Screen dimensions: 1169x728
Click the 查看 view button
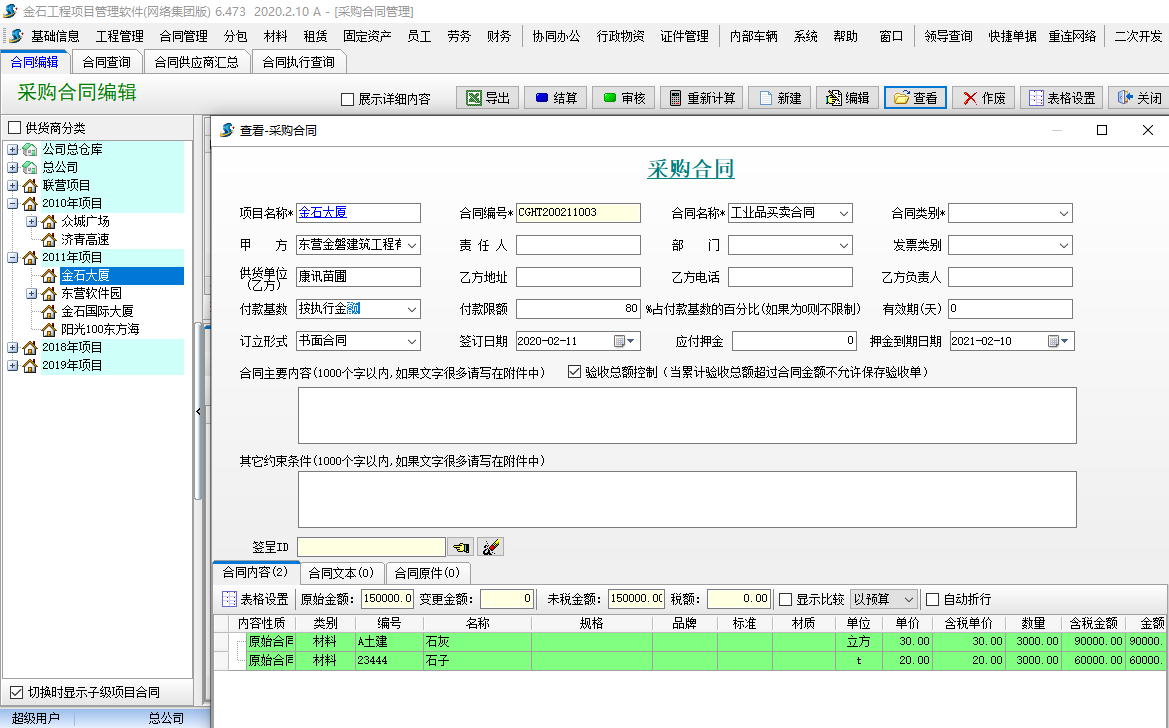click(913, 97)
